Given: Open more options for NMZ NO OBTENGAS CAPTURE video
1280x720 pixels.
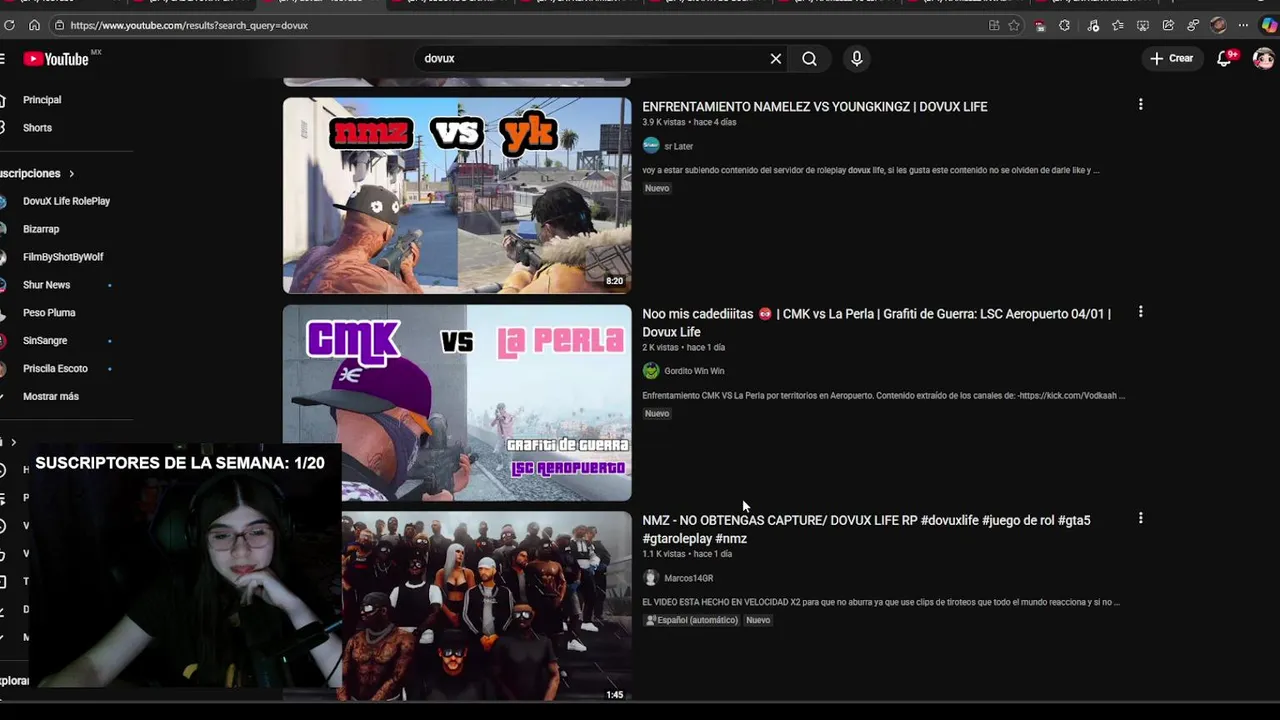Looking at the screenshot, I should tap(1140, 518).
